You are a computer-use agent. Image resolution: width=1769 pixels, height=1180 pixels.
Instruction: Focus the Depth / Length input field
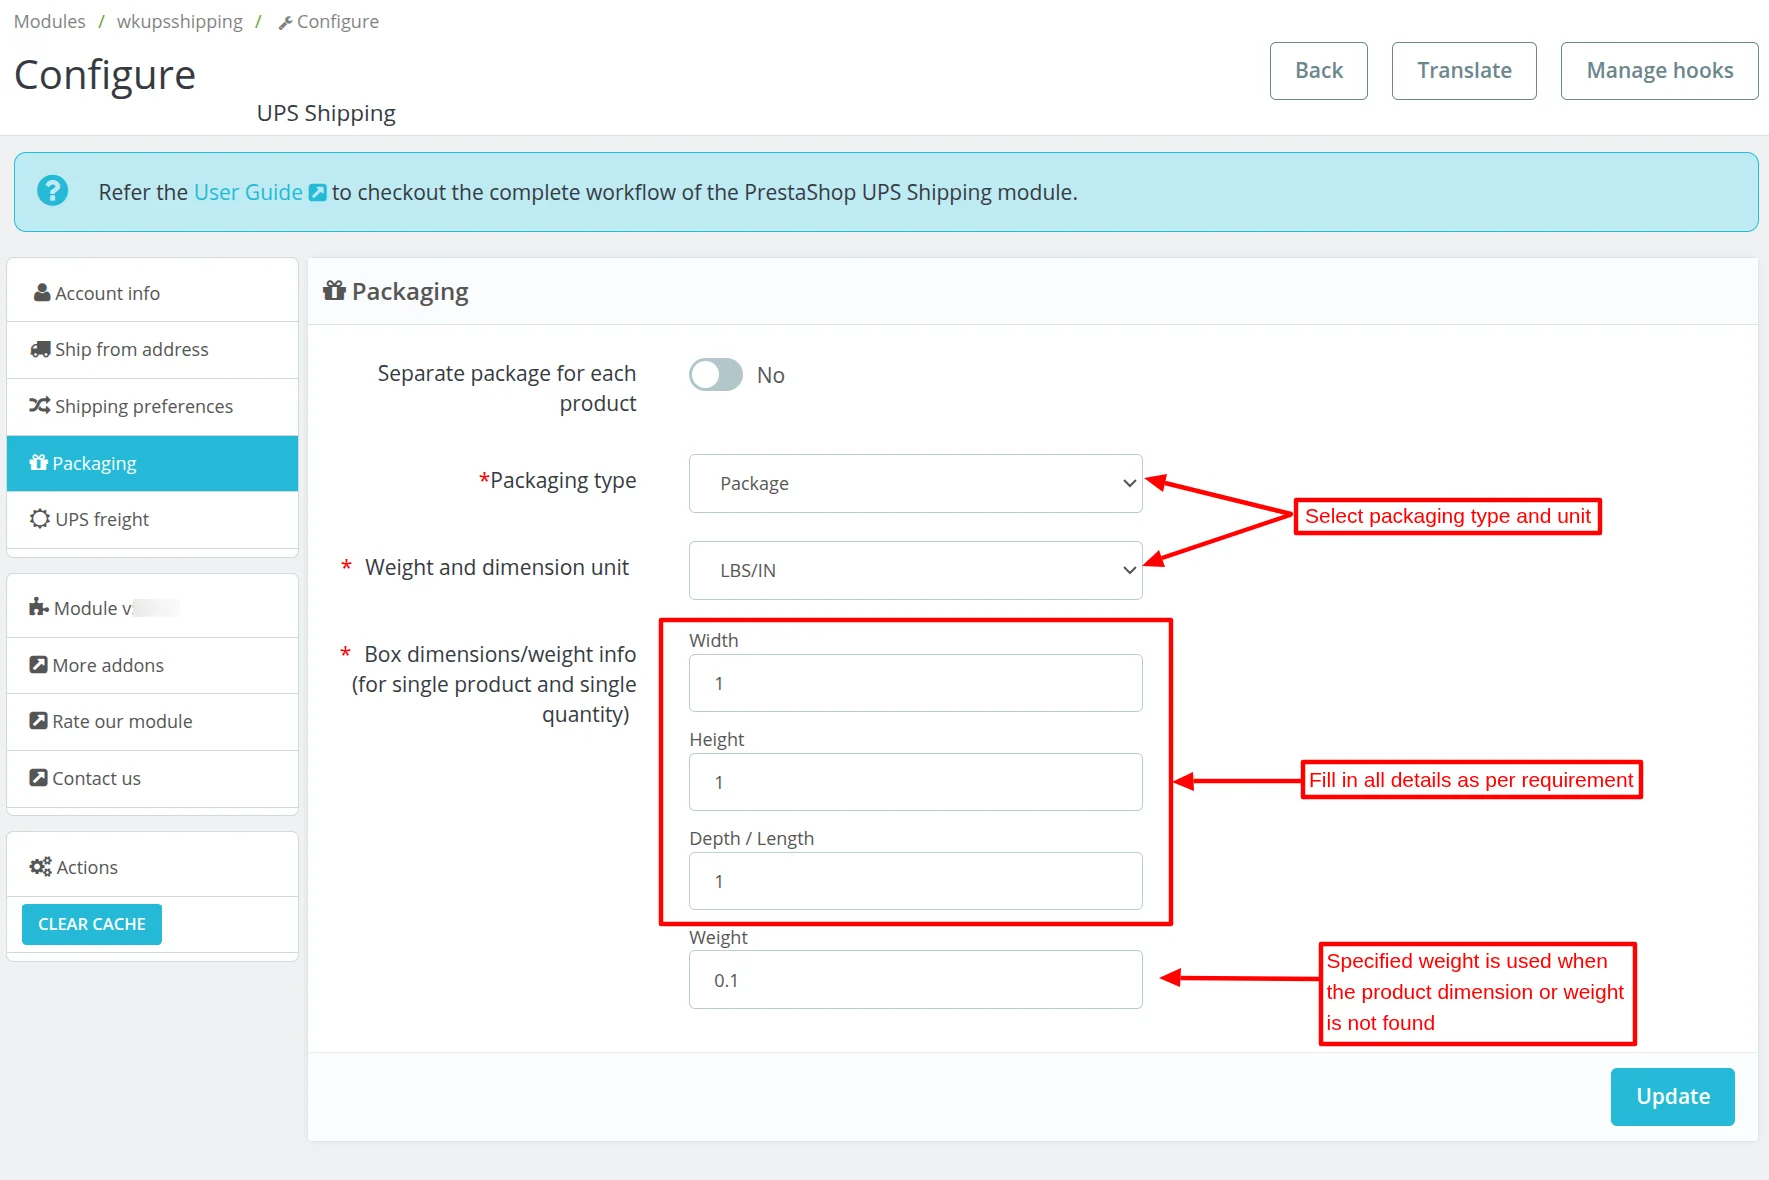916,881
